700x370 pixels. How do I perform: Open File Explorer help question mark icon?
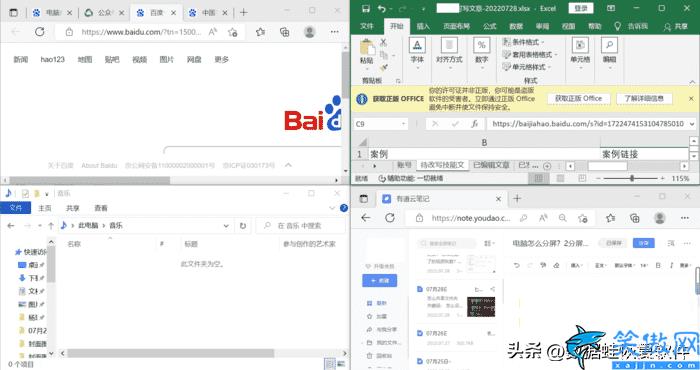(x=344, y=208)
